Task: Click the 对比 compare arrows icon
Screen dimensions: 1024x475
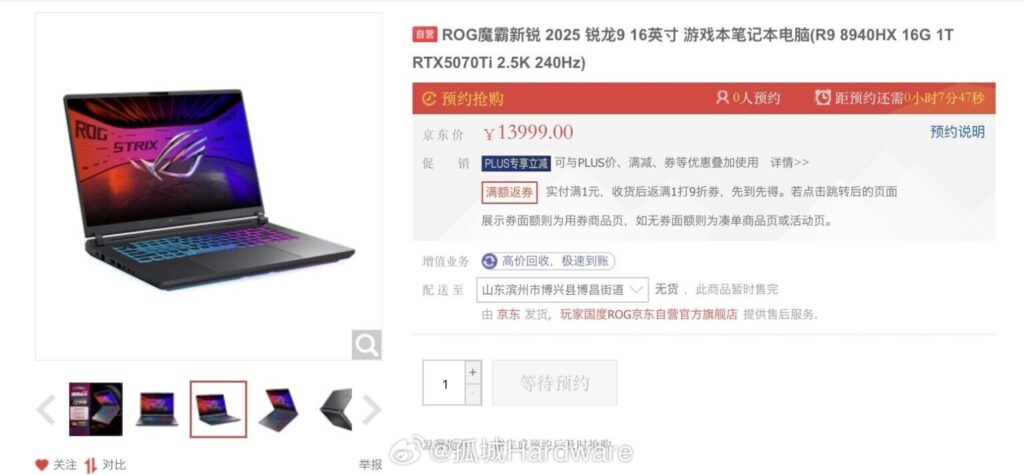Action: pyautogui.click(x=90, y=465)
